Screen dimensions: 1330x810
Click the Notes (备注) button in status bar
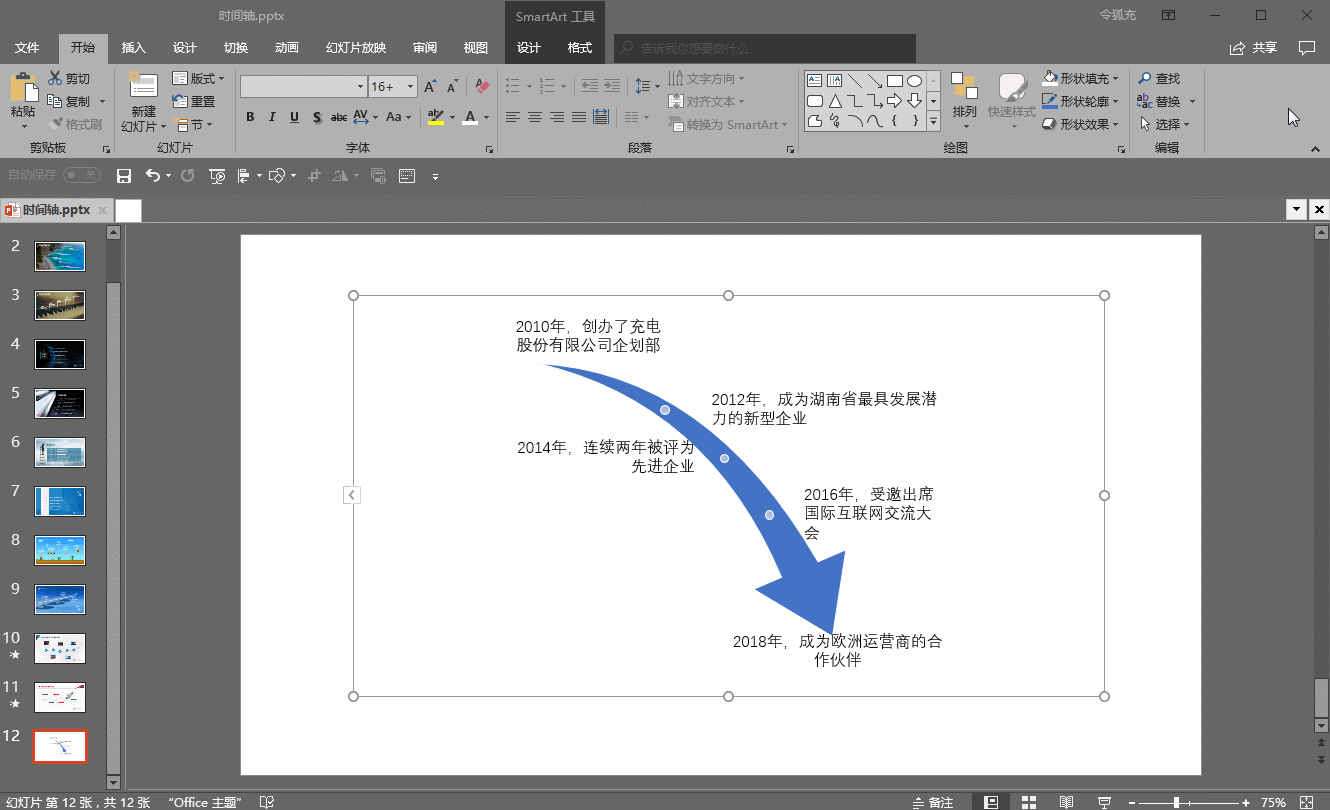932,802
